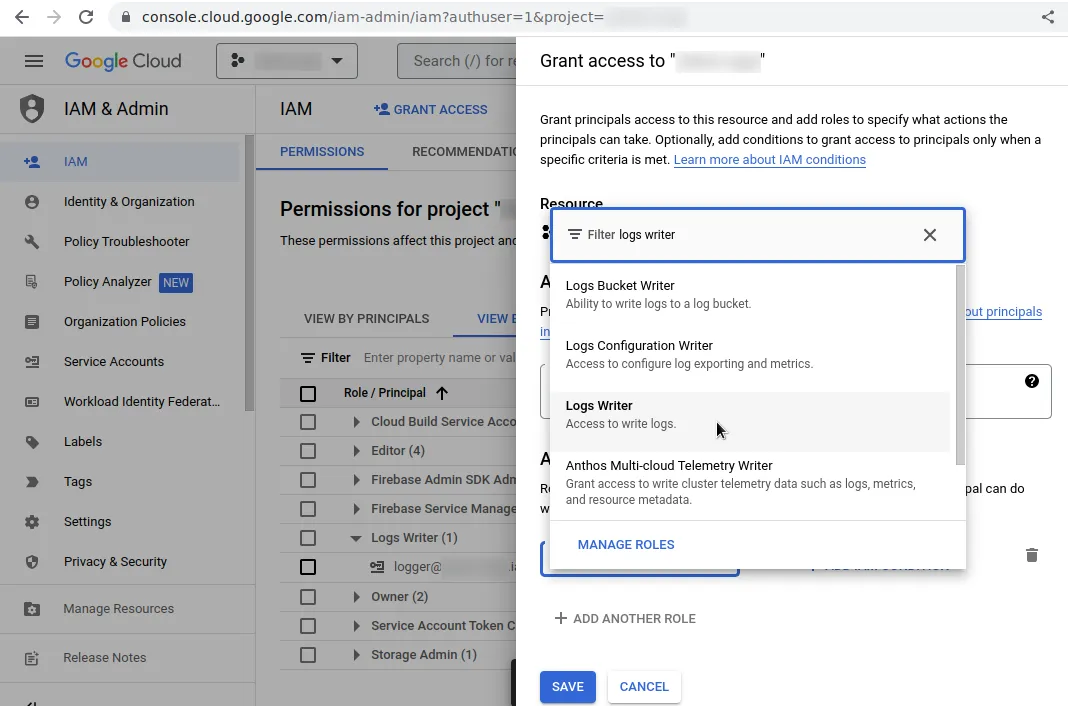Switch to the Permissions tab

(322, 152)
